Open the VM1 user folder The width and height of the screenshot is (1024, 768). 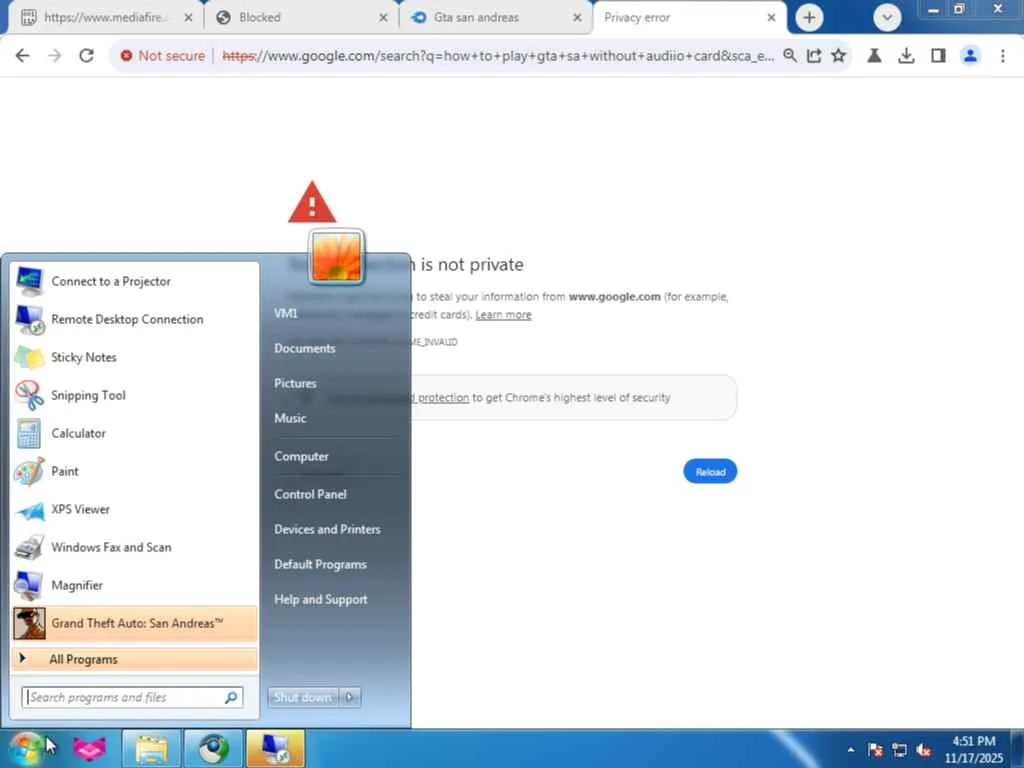(286, 313)
